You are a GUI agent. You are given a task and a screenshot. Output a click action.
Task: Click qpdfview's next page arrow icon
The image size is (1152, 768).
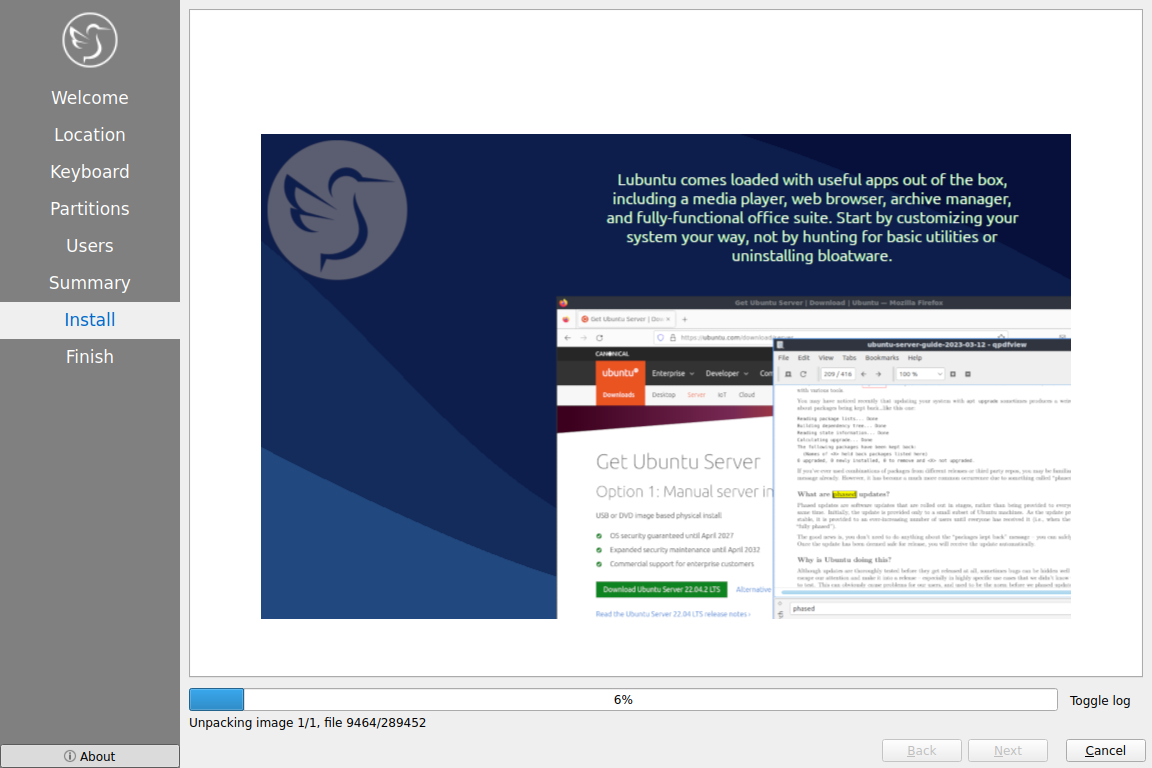(878, 374)
